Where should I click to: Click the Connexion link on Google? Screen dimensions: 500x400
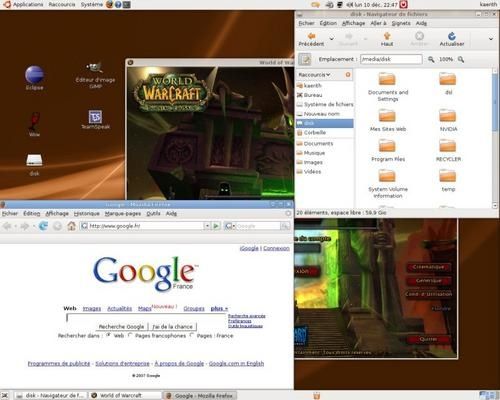[x=276, y=248]
